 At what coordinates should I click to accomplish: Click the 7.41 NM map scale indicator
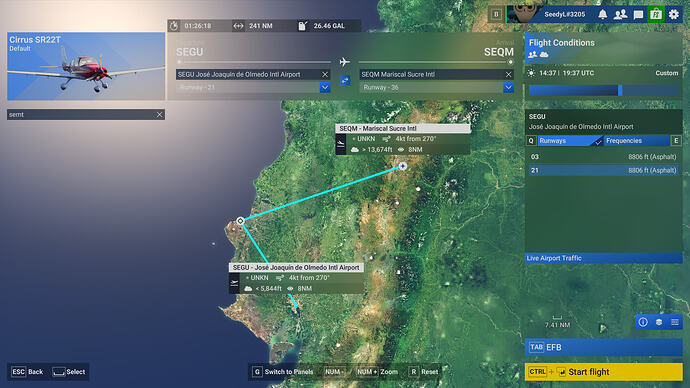(557, 322)
